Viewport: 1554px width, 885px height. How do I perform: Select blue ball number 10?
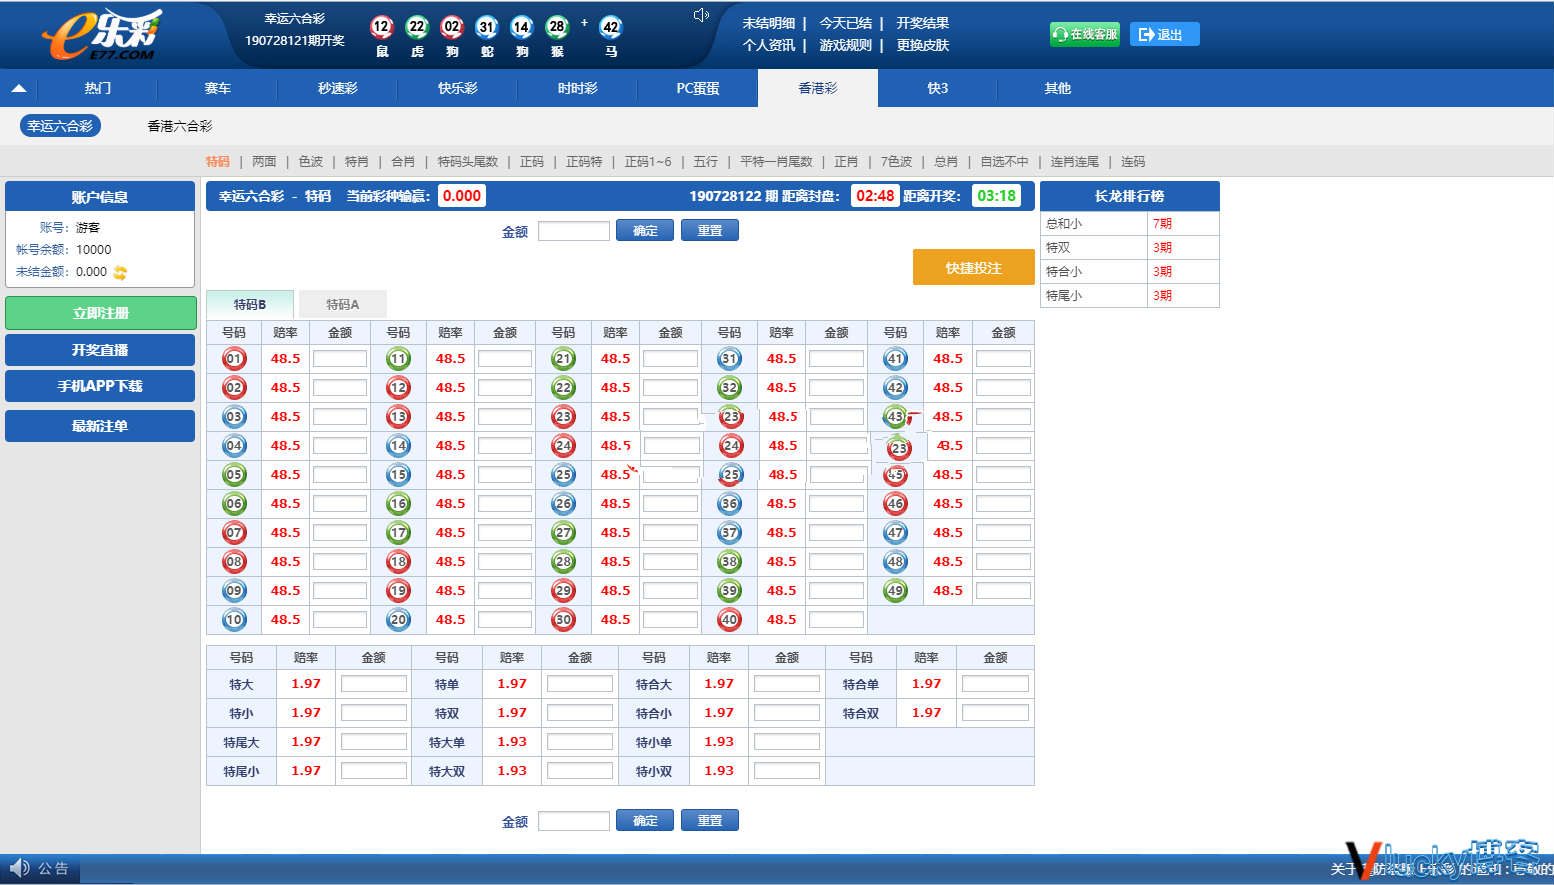234,620
